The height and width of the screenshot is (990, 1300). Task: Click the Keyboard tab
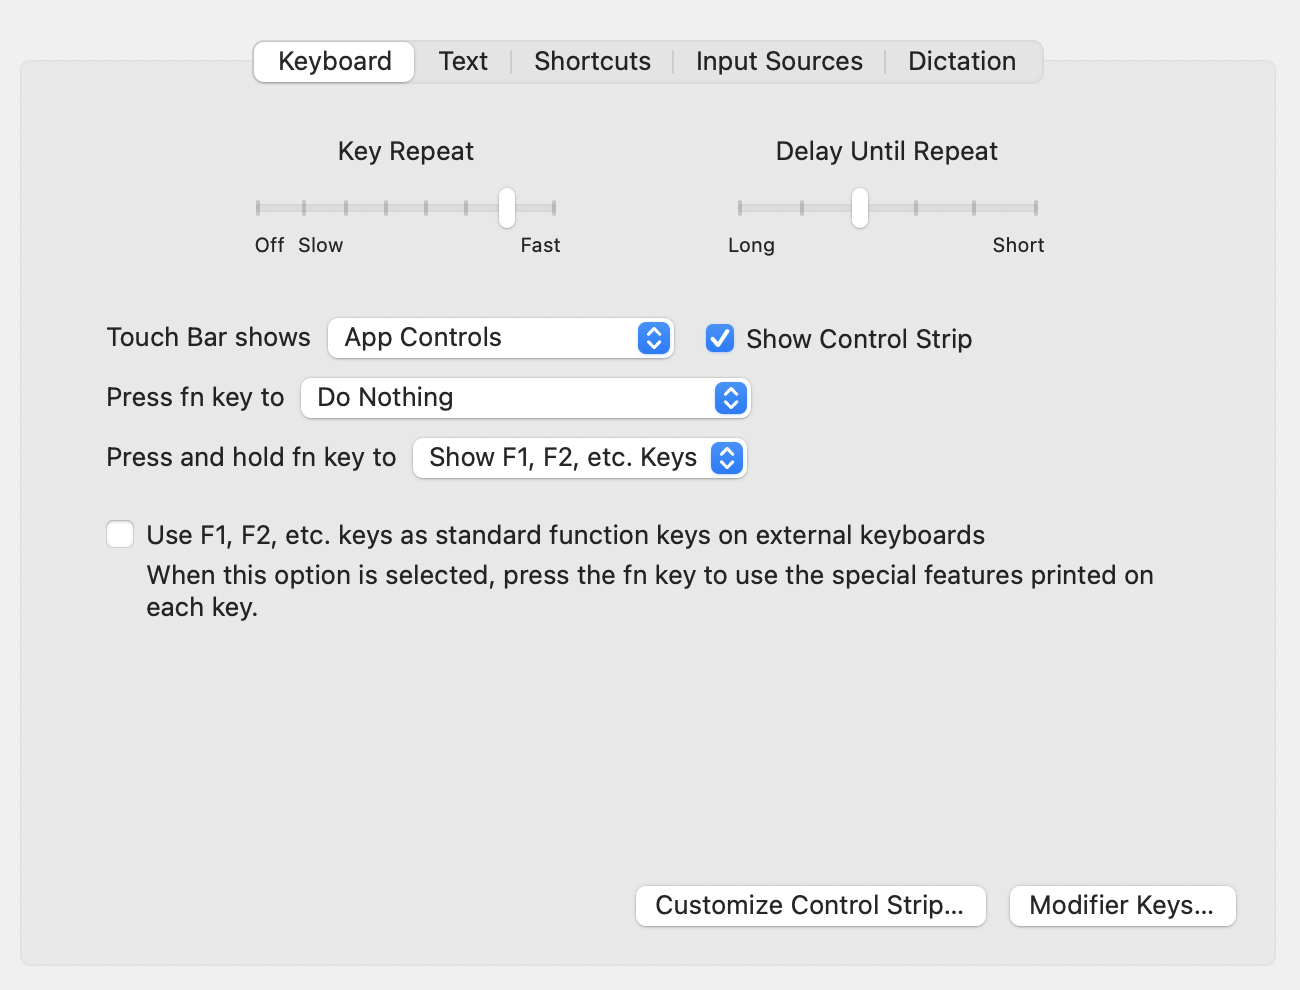click(334, 62)
